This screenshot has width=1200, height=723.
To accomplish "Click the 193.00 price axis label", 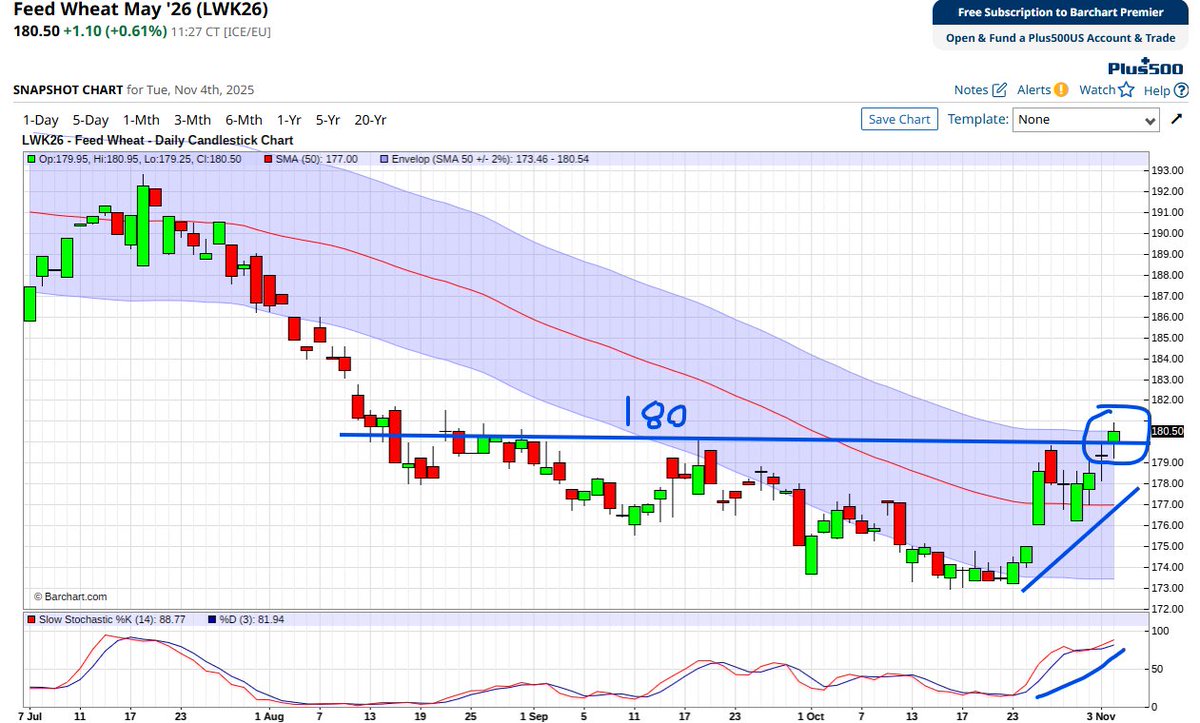I will point(1168,170).
